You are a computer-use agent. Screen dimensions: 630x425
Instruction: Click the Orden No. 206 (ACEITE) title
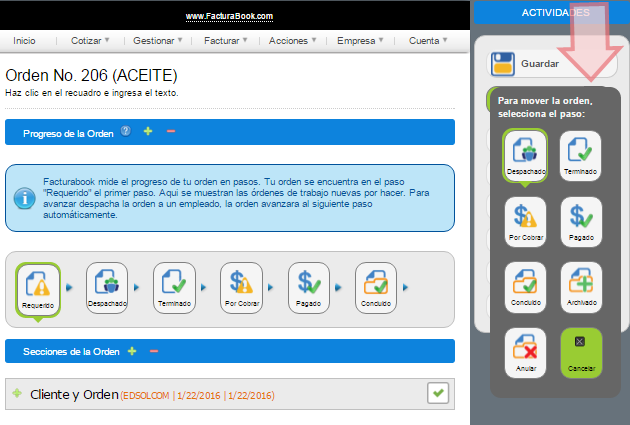point(91,76)
